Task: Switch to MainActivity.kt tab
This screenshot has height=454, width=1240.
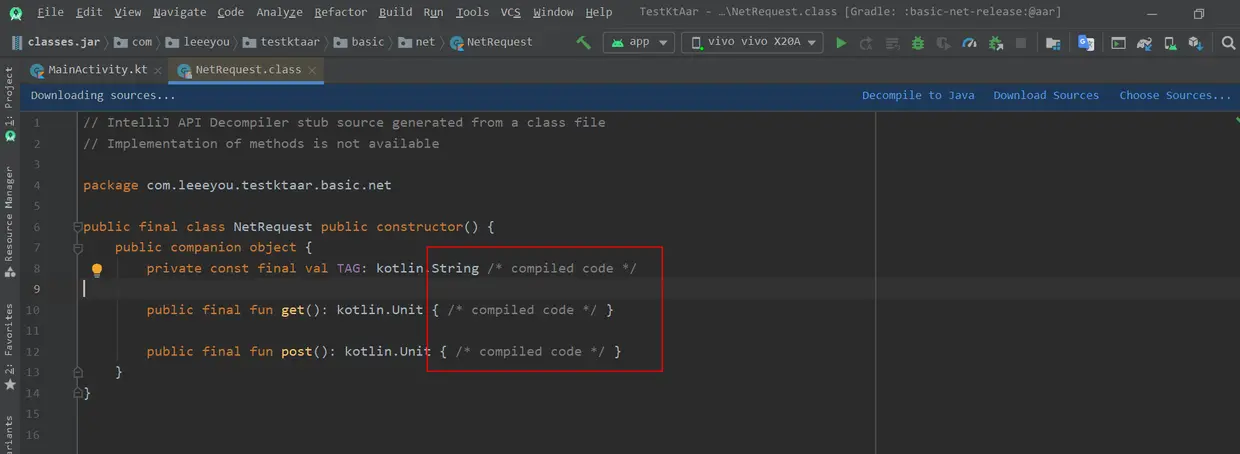Action: [97, 70]
